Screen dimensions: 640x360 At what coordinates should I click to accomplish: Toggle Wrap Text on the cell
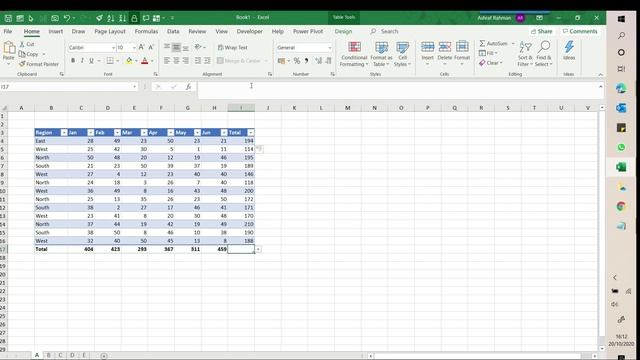(233, 47)
